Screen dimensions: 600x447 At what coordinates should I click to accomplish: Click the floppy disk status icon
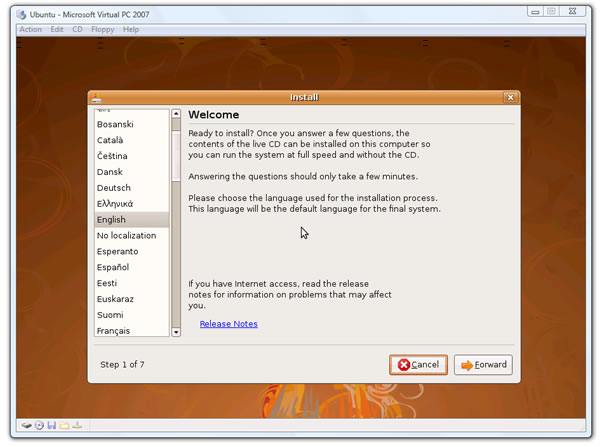[51, 425]
